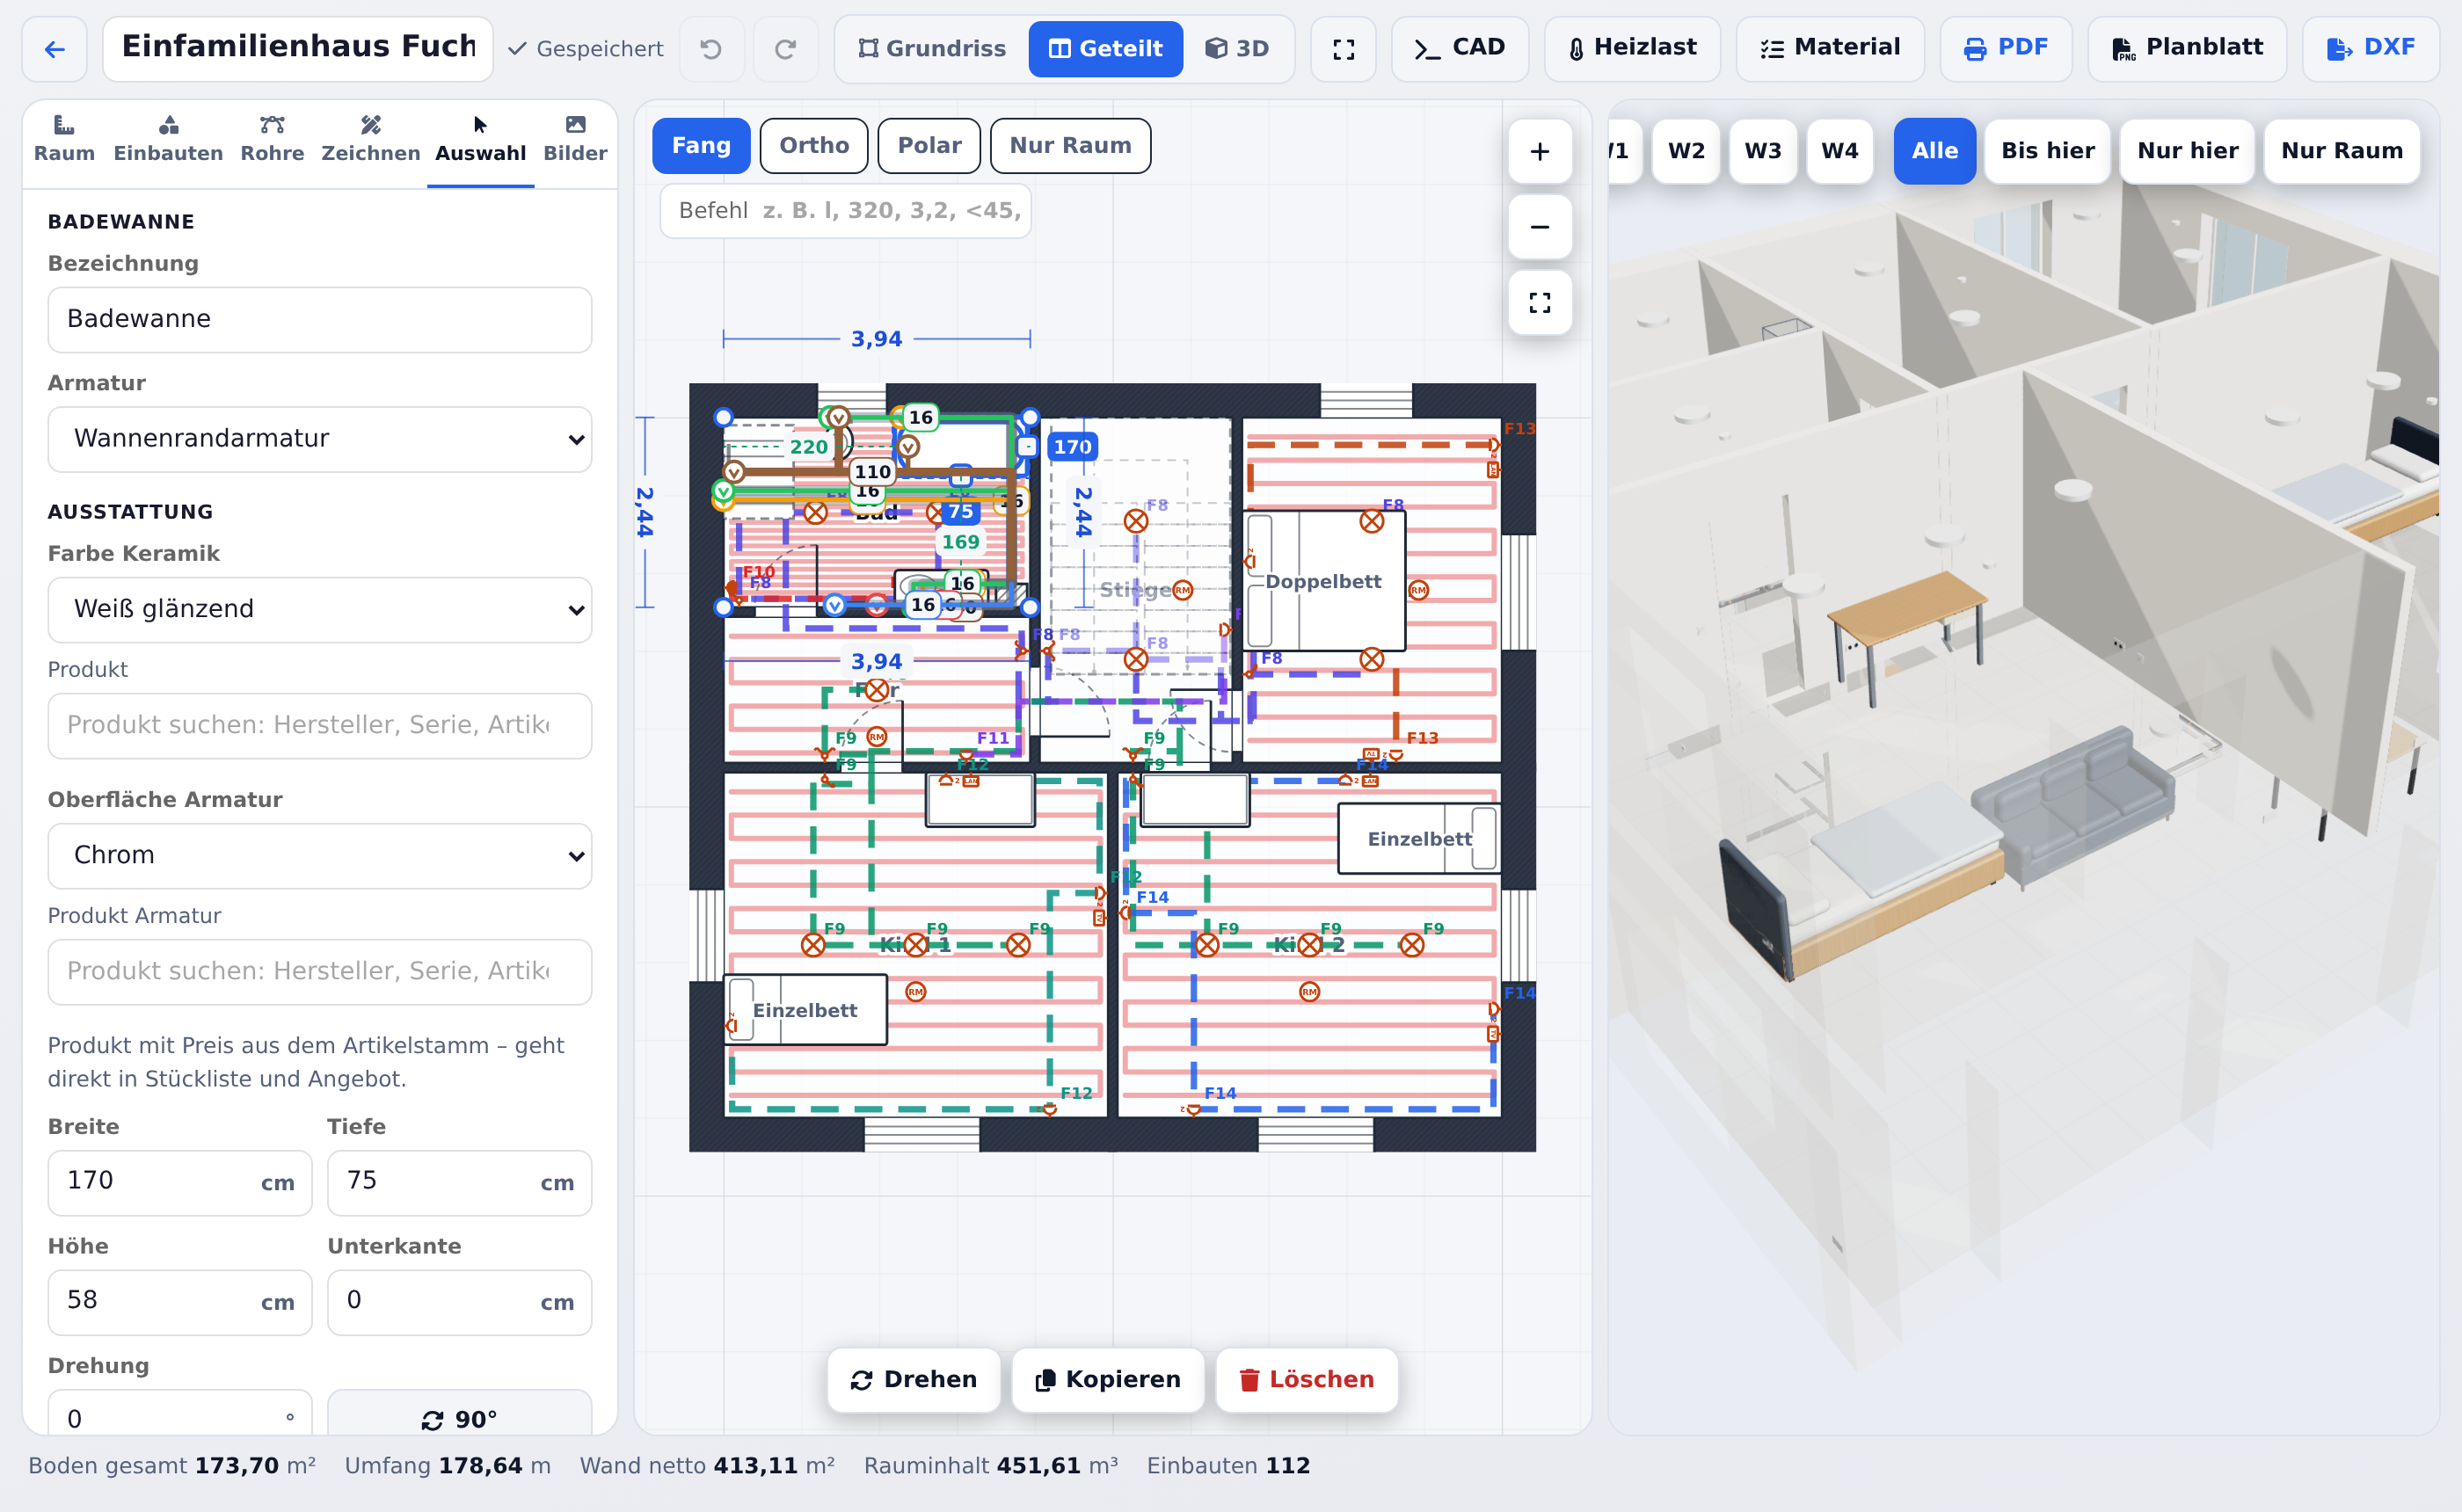Image resolution: width=2462 pixels, height=1512 pixels.
Task: Click Drehen to rotate the bathtub
Action: (914, 1380)
